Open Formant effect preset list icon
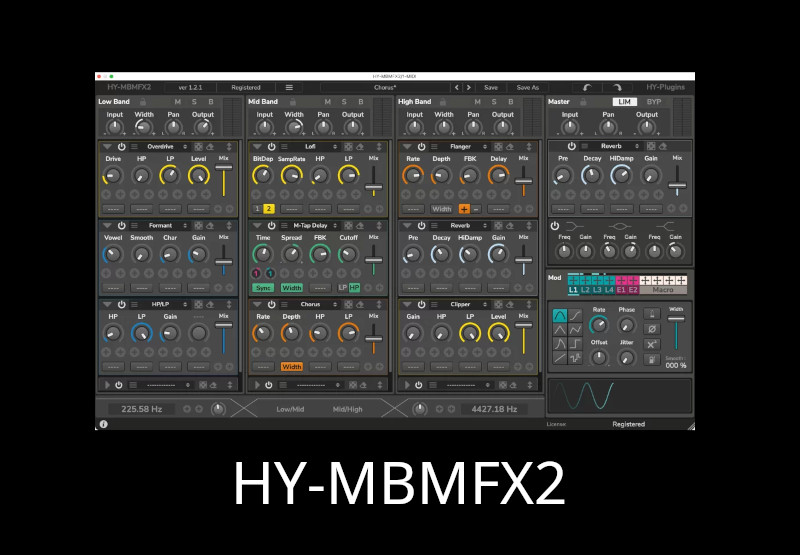Viewport: 800px width, 555px height. coord(134,225)
